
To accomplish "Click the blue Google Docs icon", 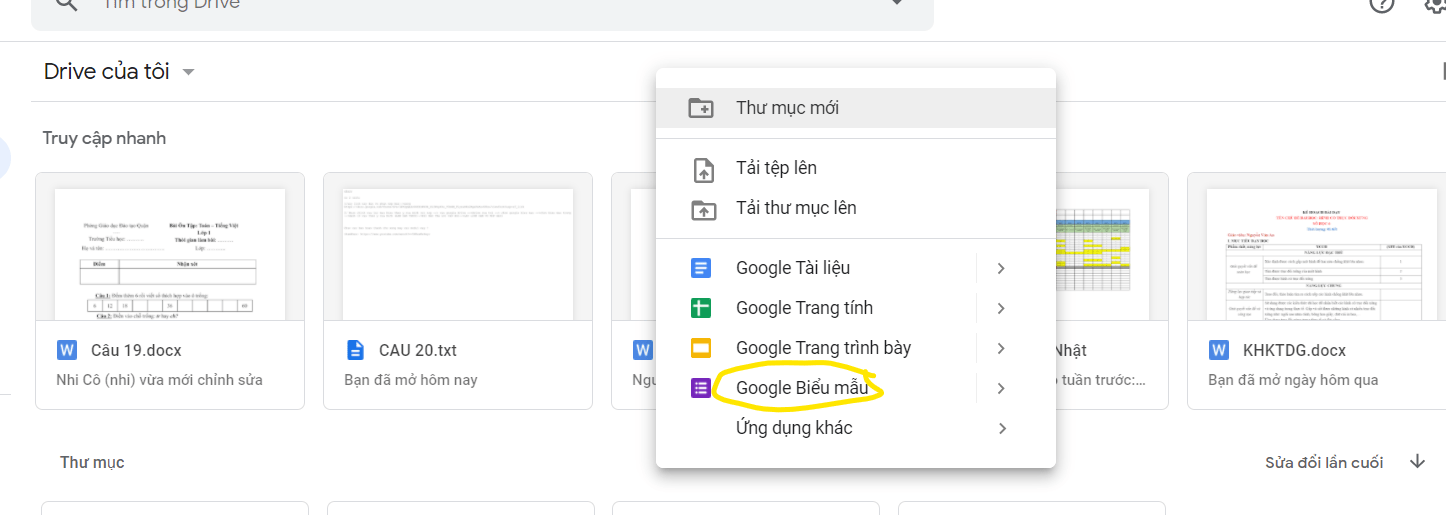I will pos(701,268).
